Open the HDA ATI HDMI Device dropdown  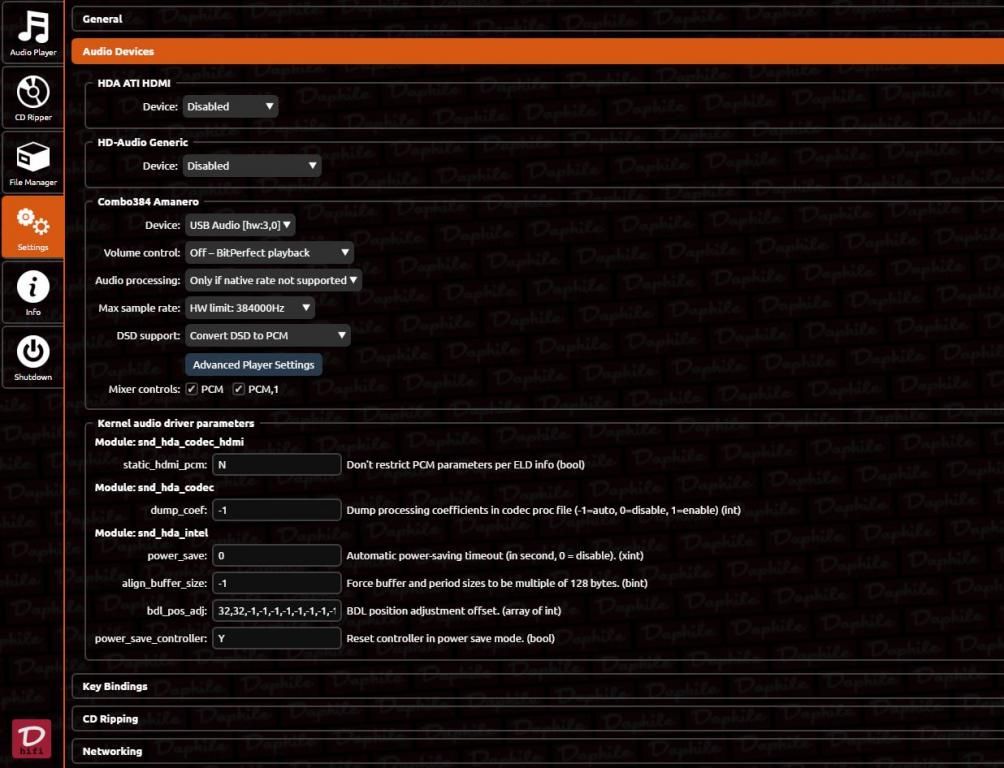point(231,106)
